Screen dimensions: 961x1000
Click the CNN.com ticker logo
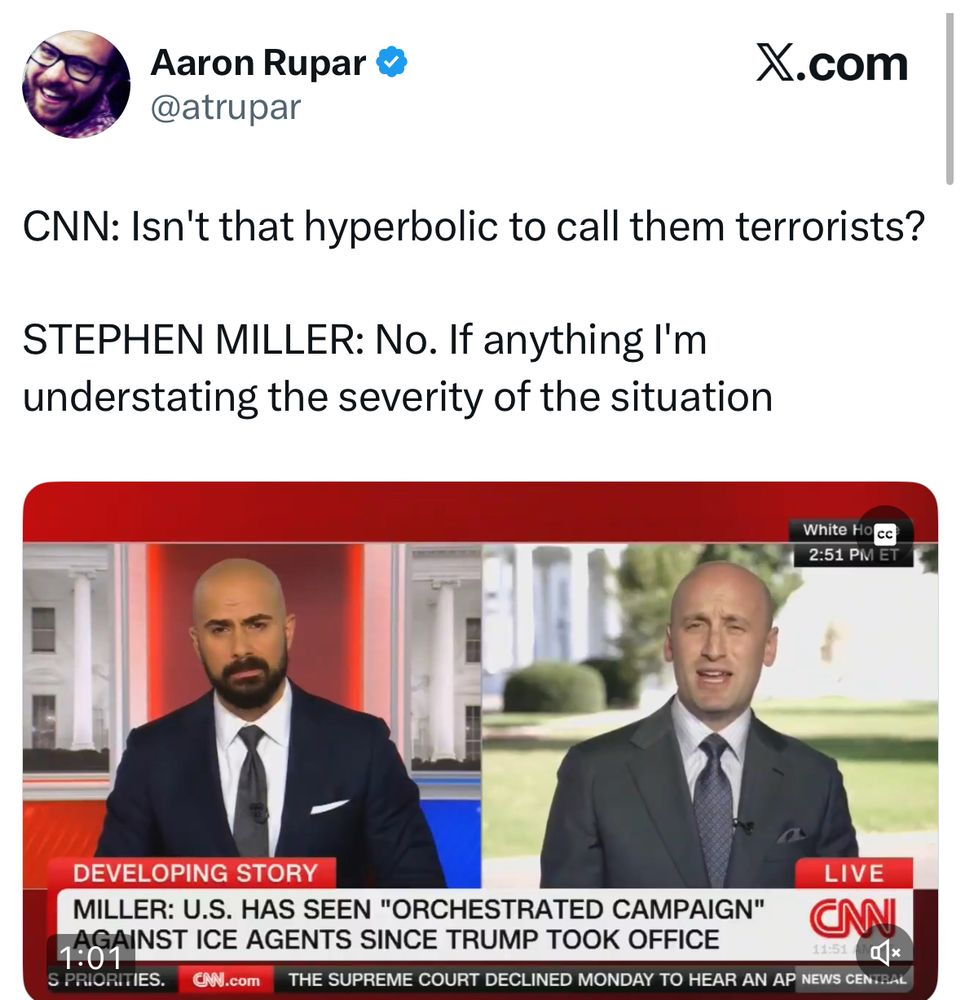point(226,980)
